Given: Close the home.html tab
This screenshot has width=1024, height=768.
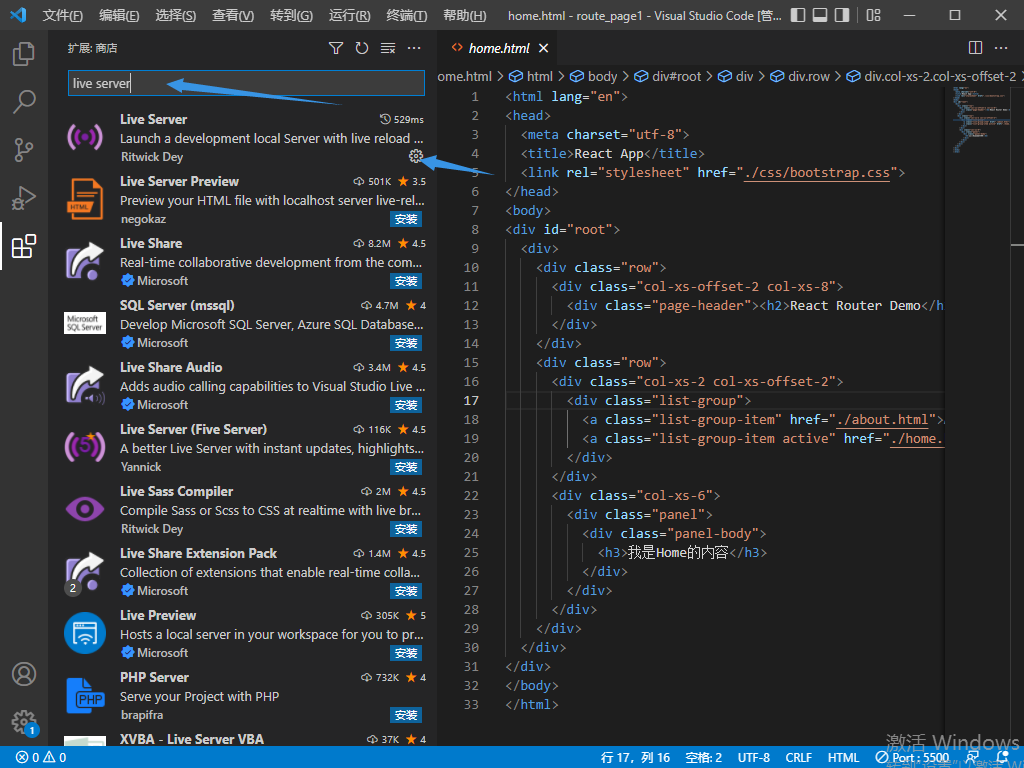Looking at the screenshot, I should tap(543, 48).
